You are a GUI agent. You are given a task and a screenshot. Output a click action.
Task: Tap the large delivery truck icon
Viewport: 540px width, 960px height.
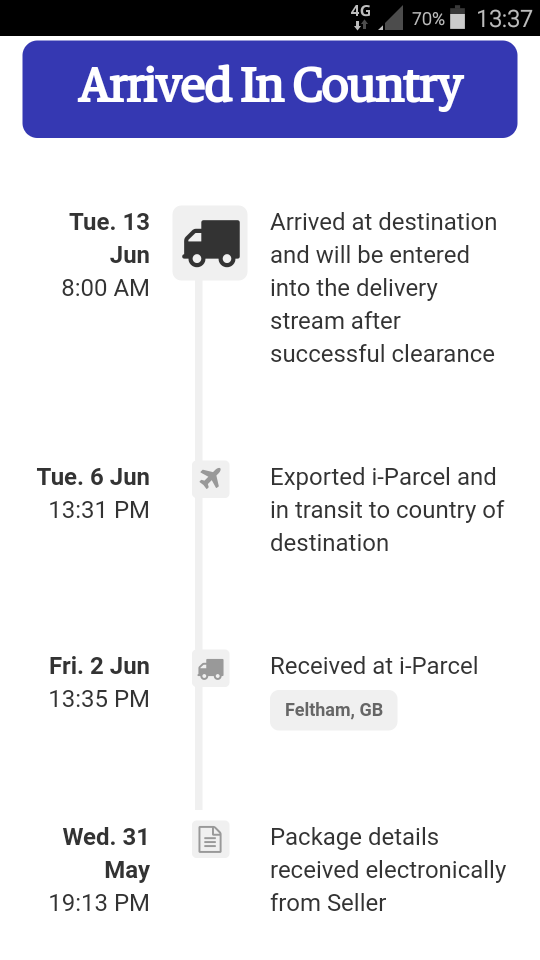[x=210, y=243]
